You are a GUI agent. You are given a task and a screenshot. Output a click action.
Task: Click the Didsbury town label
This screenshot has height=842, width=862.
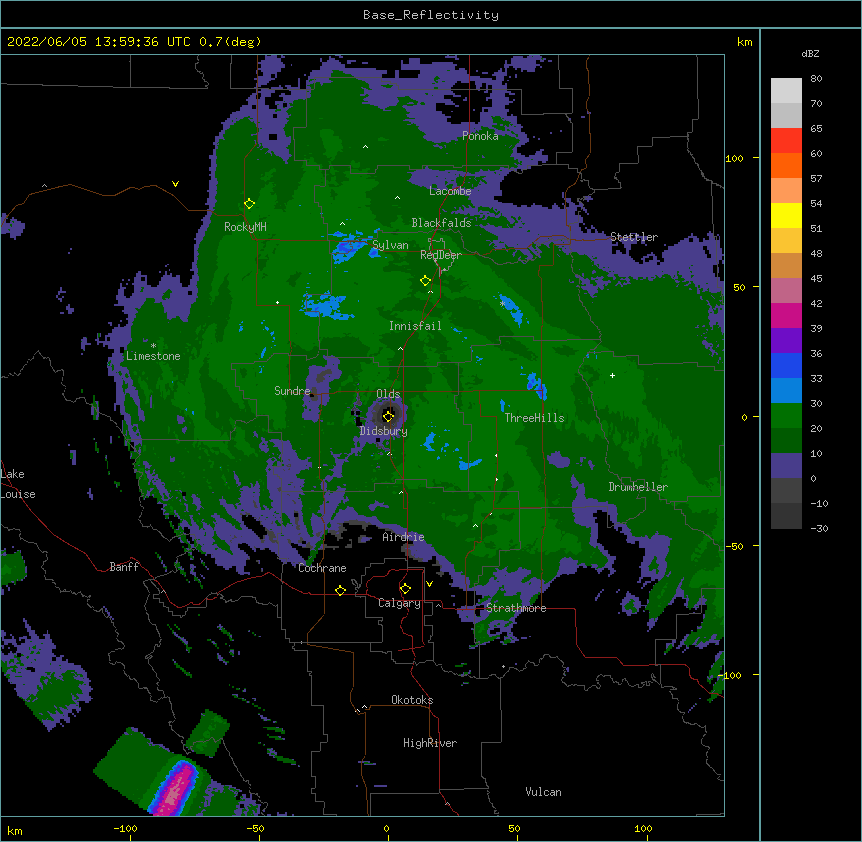[x=384, y=431]
